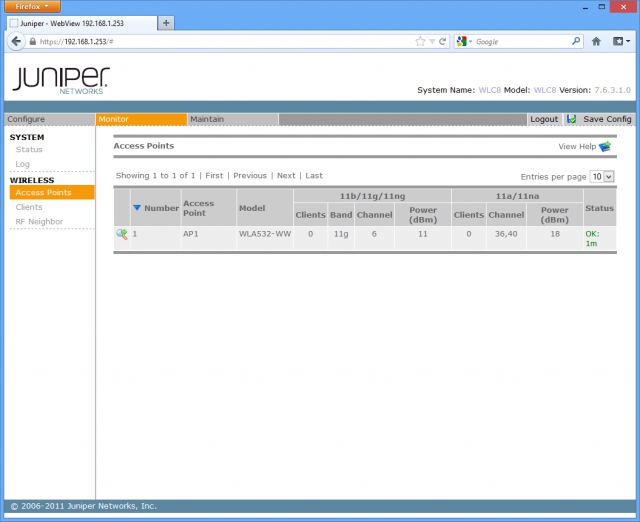Viewport: 640px width, 522px height.
Task: Open RF Neighbor in sidebar
Action: click(39, 222)
